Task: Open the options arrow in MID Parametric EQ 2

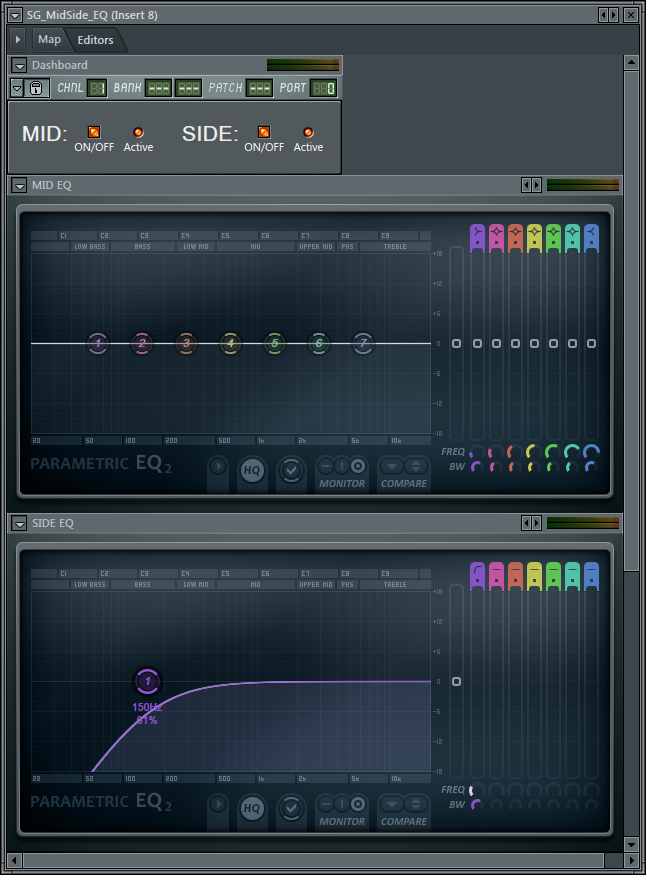Action: [218, 466]
